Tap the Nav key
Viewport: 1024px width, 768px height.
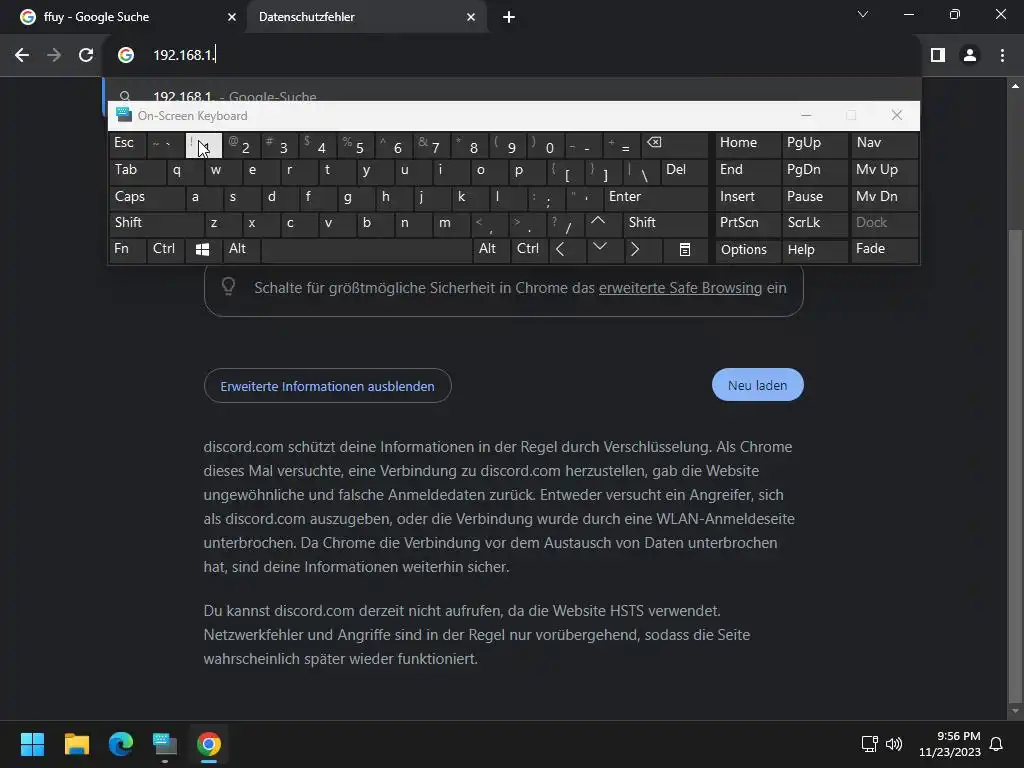click(884, 145)
